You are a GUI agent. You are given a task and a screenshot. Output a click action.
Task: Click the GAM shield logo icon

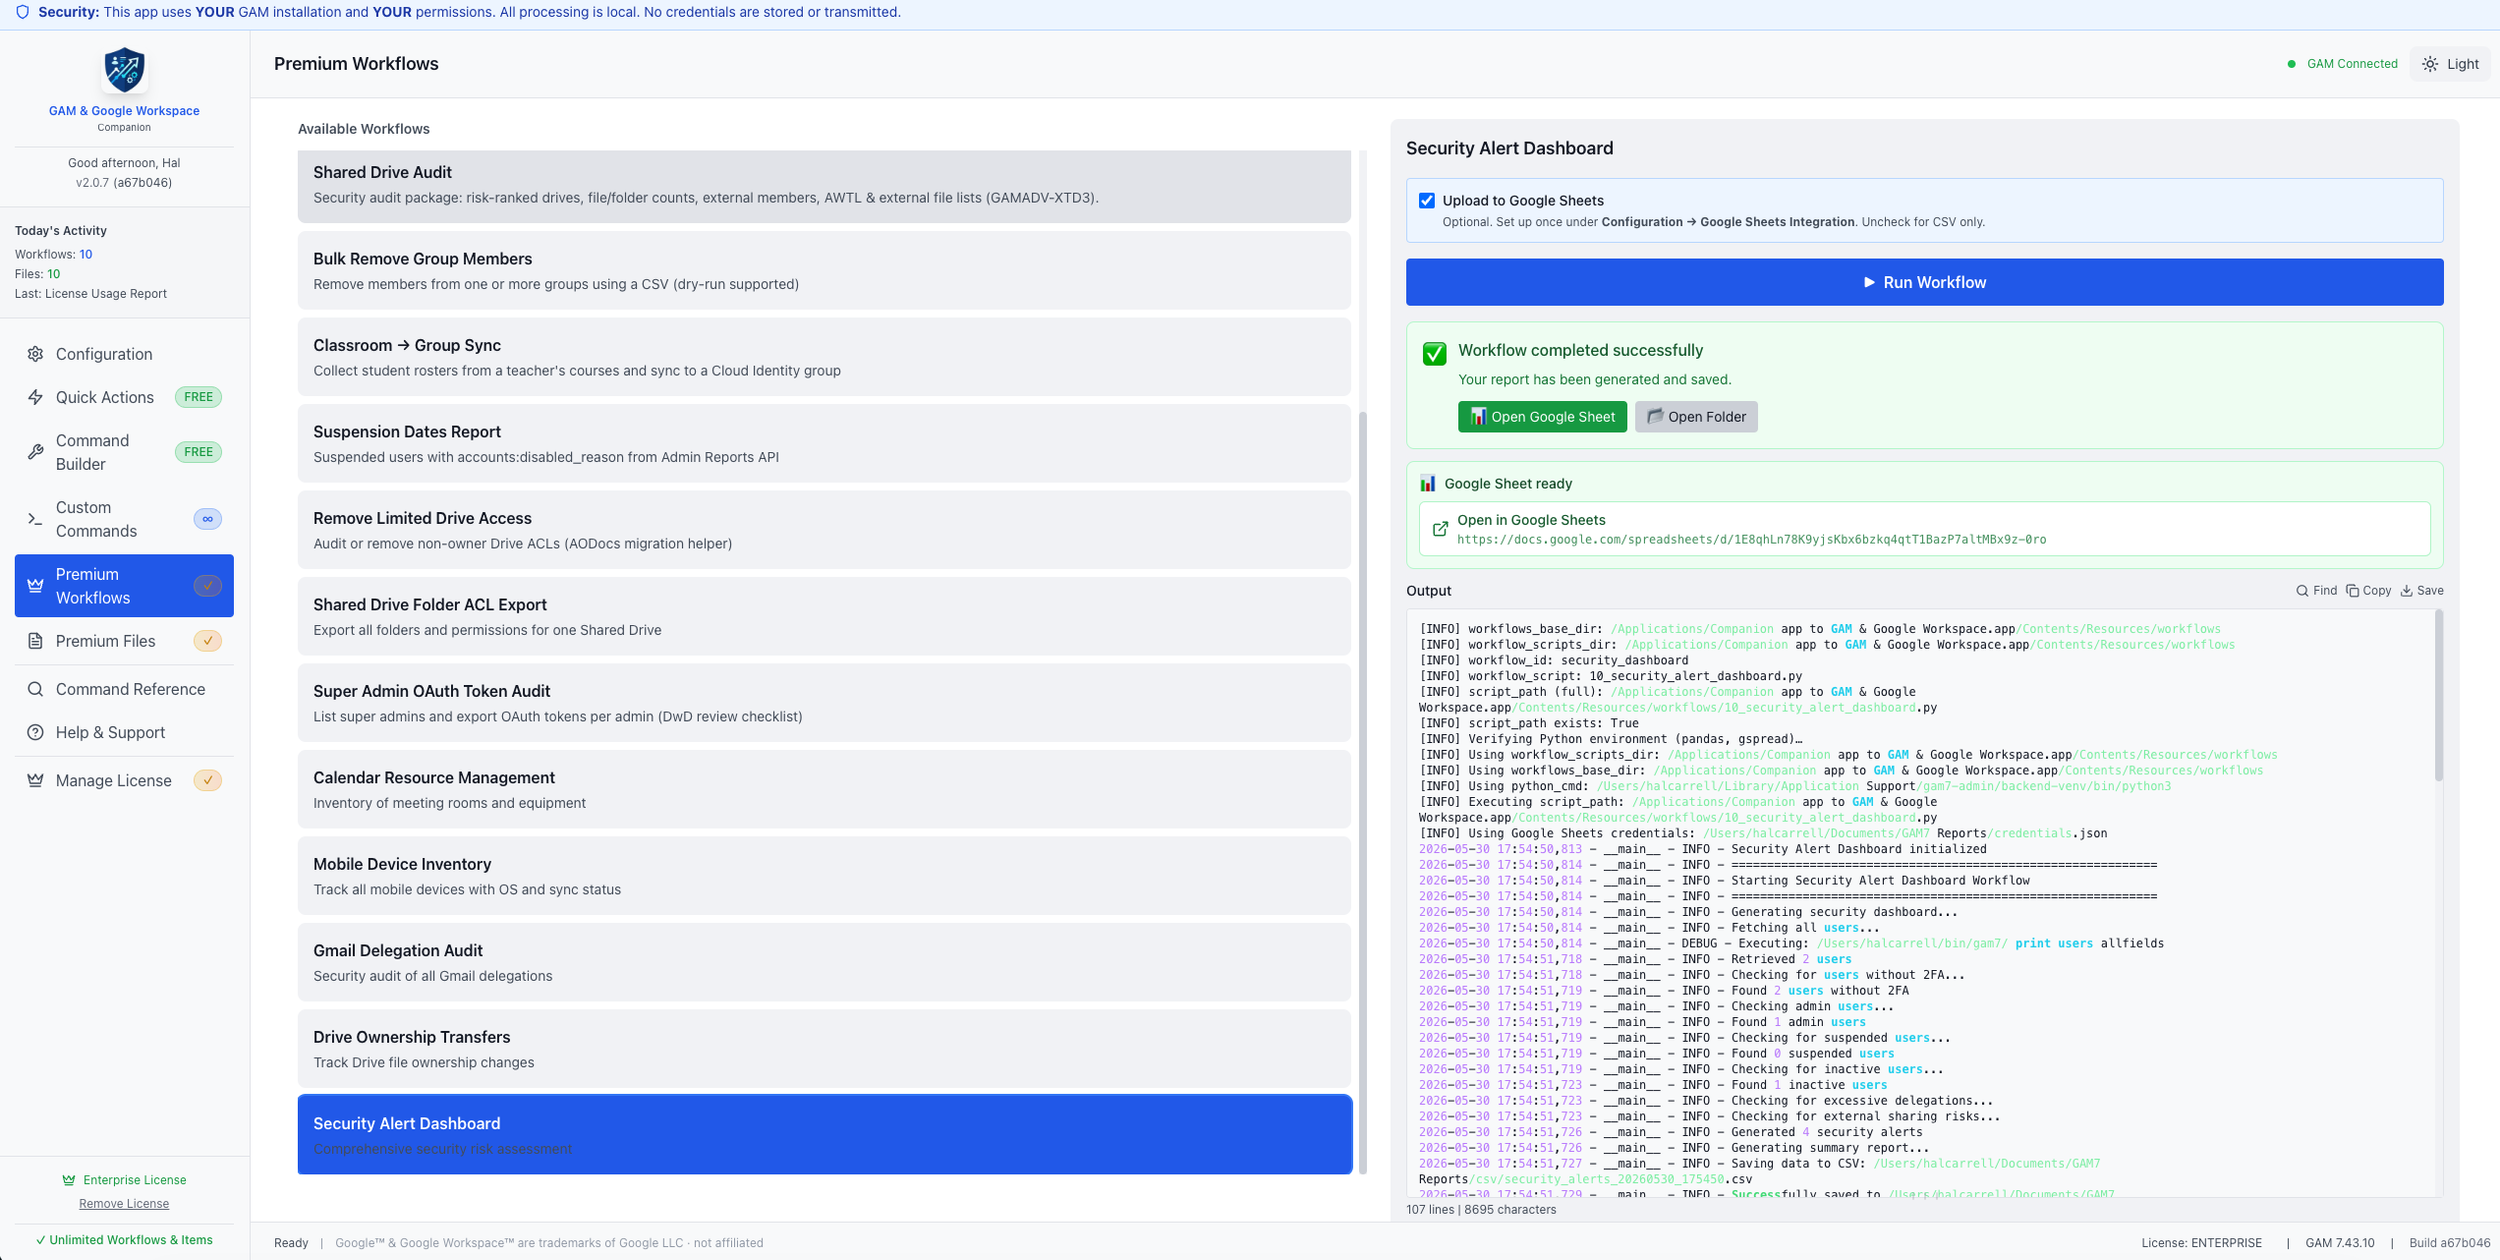click(124, 70)
